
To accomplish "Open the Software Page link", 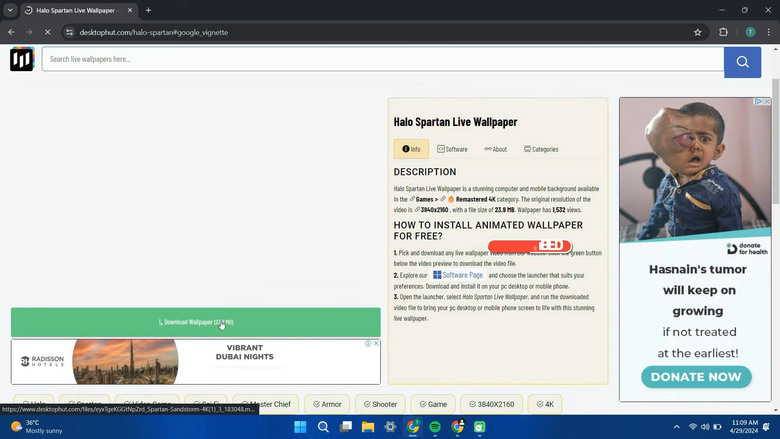I will pyautogui.click(x=458, y=275).
